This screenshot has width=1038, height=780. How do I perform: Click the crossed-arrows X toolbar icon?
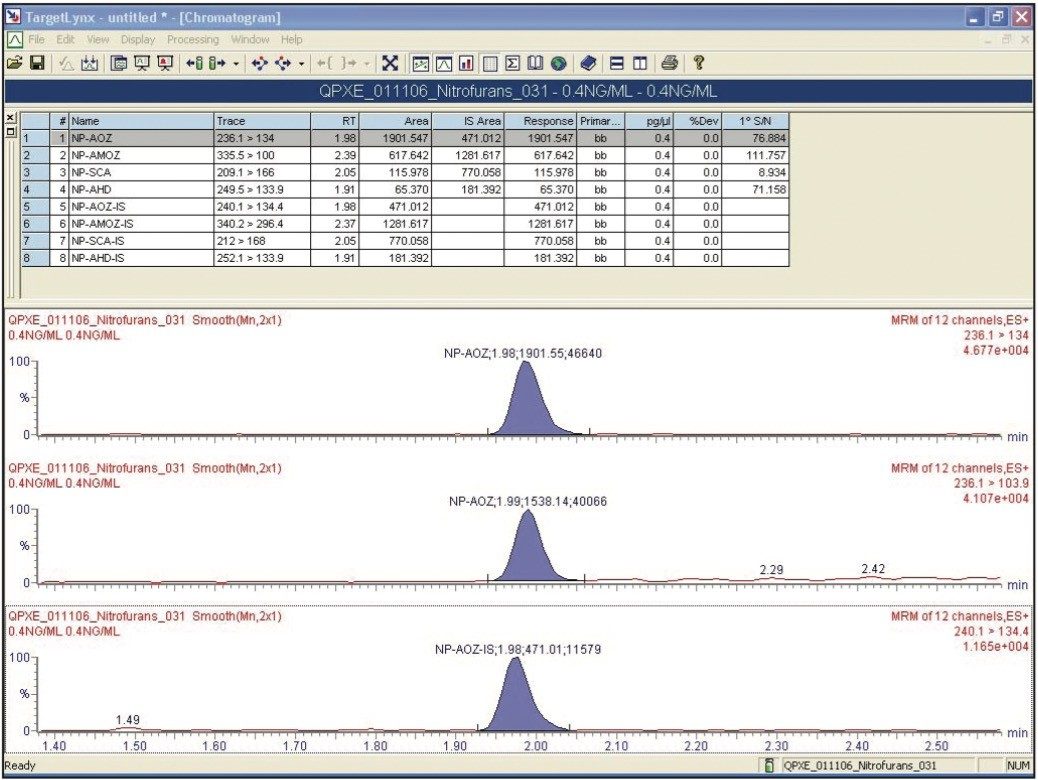tap(390, 63)
